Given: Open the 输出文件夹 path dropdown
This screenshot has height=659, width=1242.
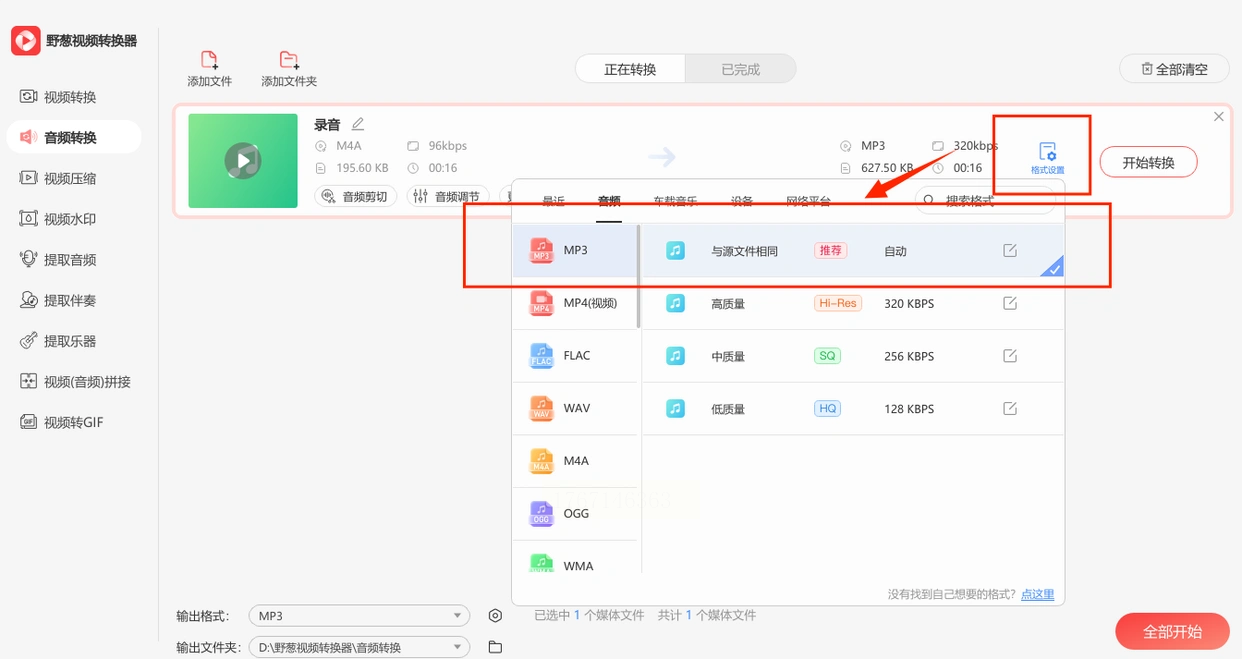Looking at the screenshot, I should pyautogui.click(x=359, y=647).
